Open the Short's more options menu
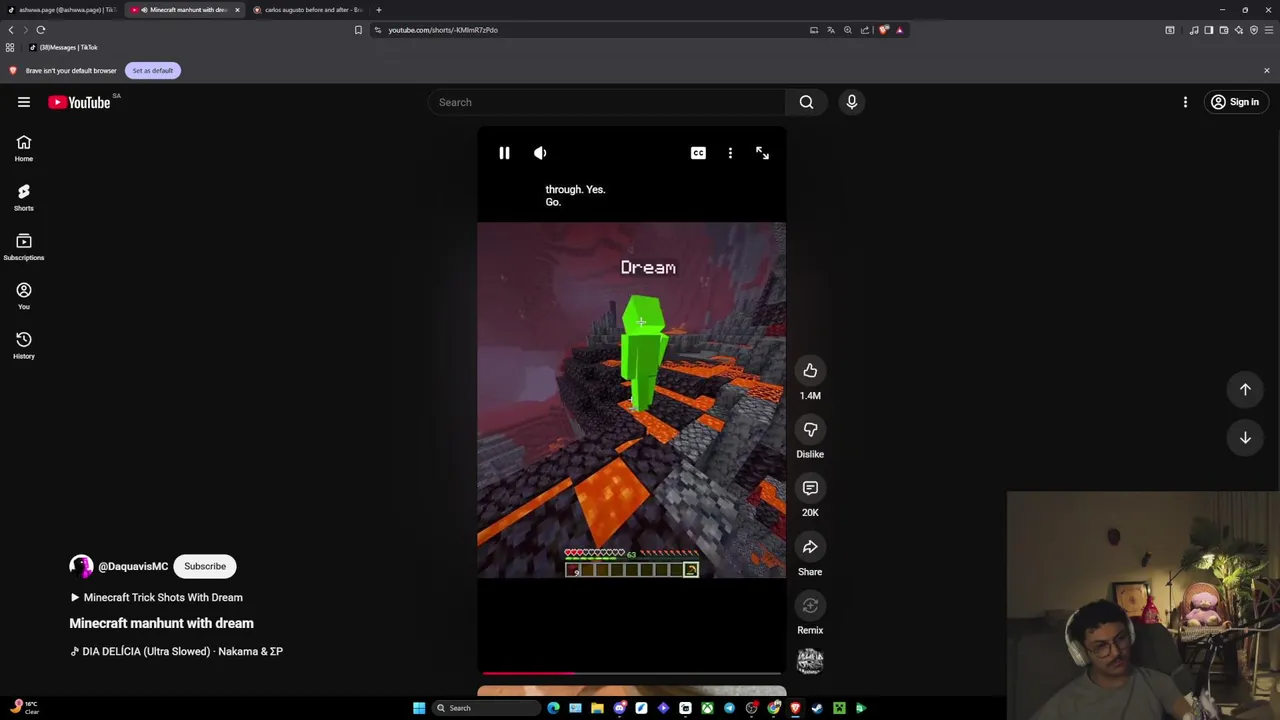Screen dimensions: 1280x720 [x=730, y=153]
